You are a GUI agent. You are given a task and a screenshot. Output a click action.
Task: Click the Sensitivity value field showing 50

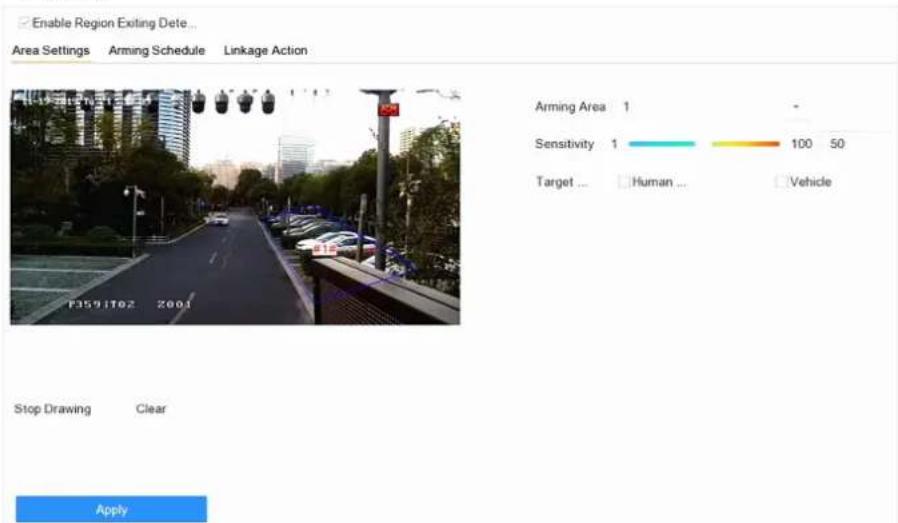837,144
